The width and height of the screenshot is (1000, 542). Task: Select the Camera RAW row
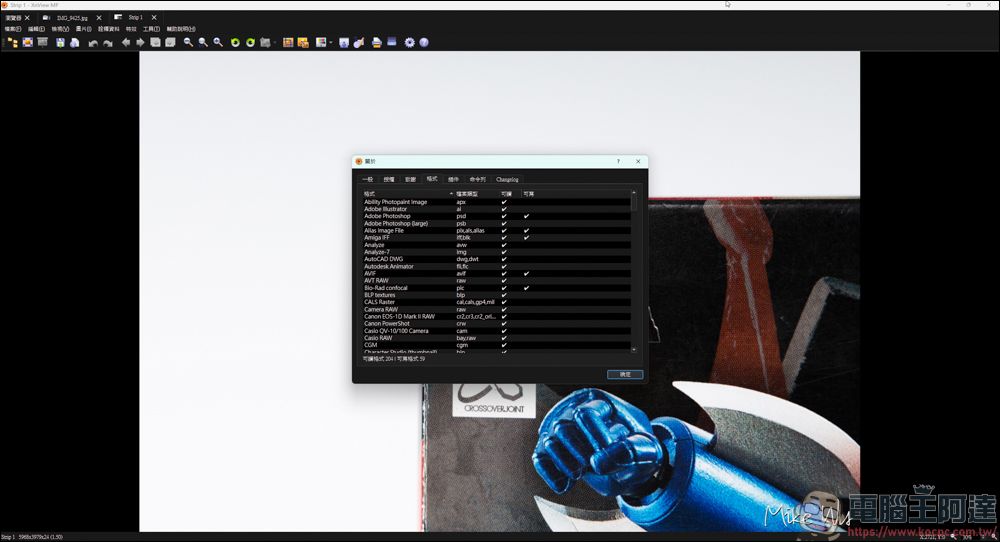point(496,310)
